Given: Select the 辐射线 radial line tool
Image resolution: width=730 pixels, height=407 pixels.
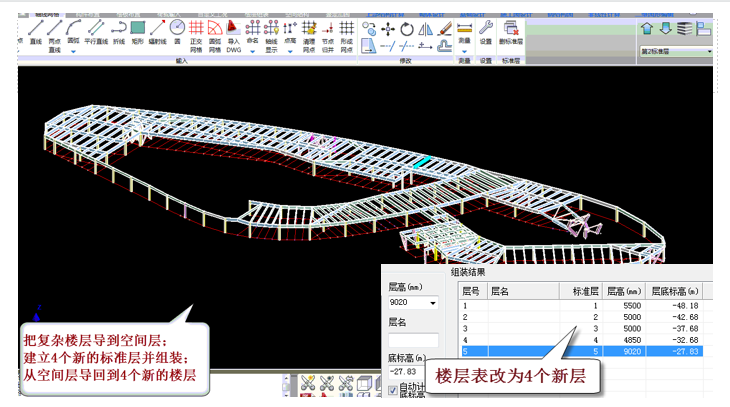Looking at the screenshot, I should [x=157, y=32].
